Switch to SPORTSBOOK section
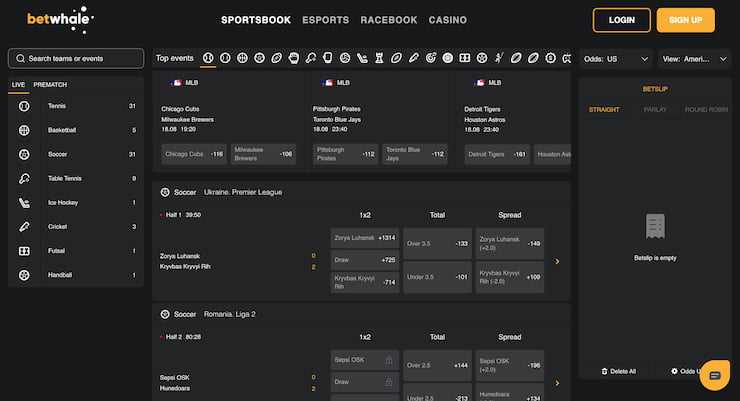The height and width of the screenshot is (401, 740). tap(256, 20)
